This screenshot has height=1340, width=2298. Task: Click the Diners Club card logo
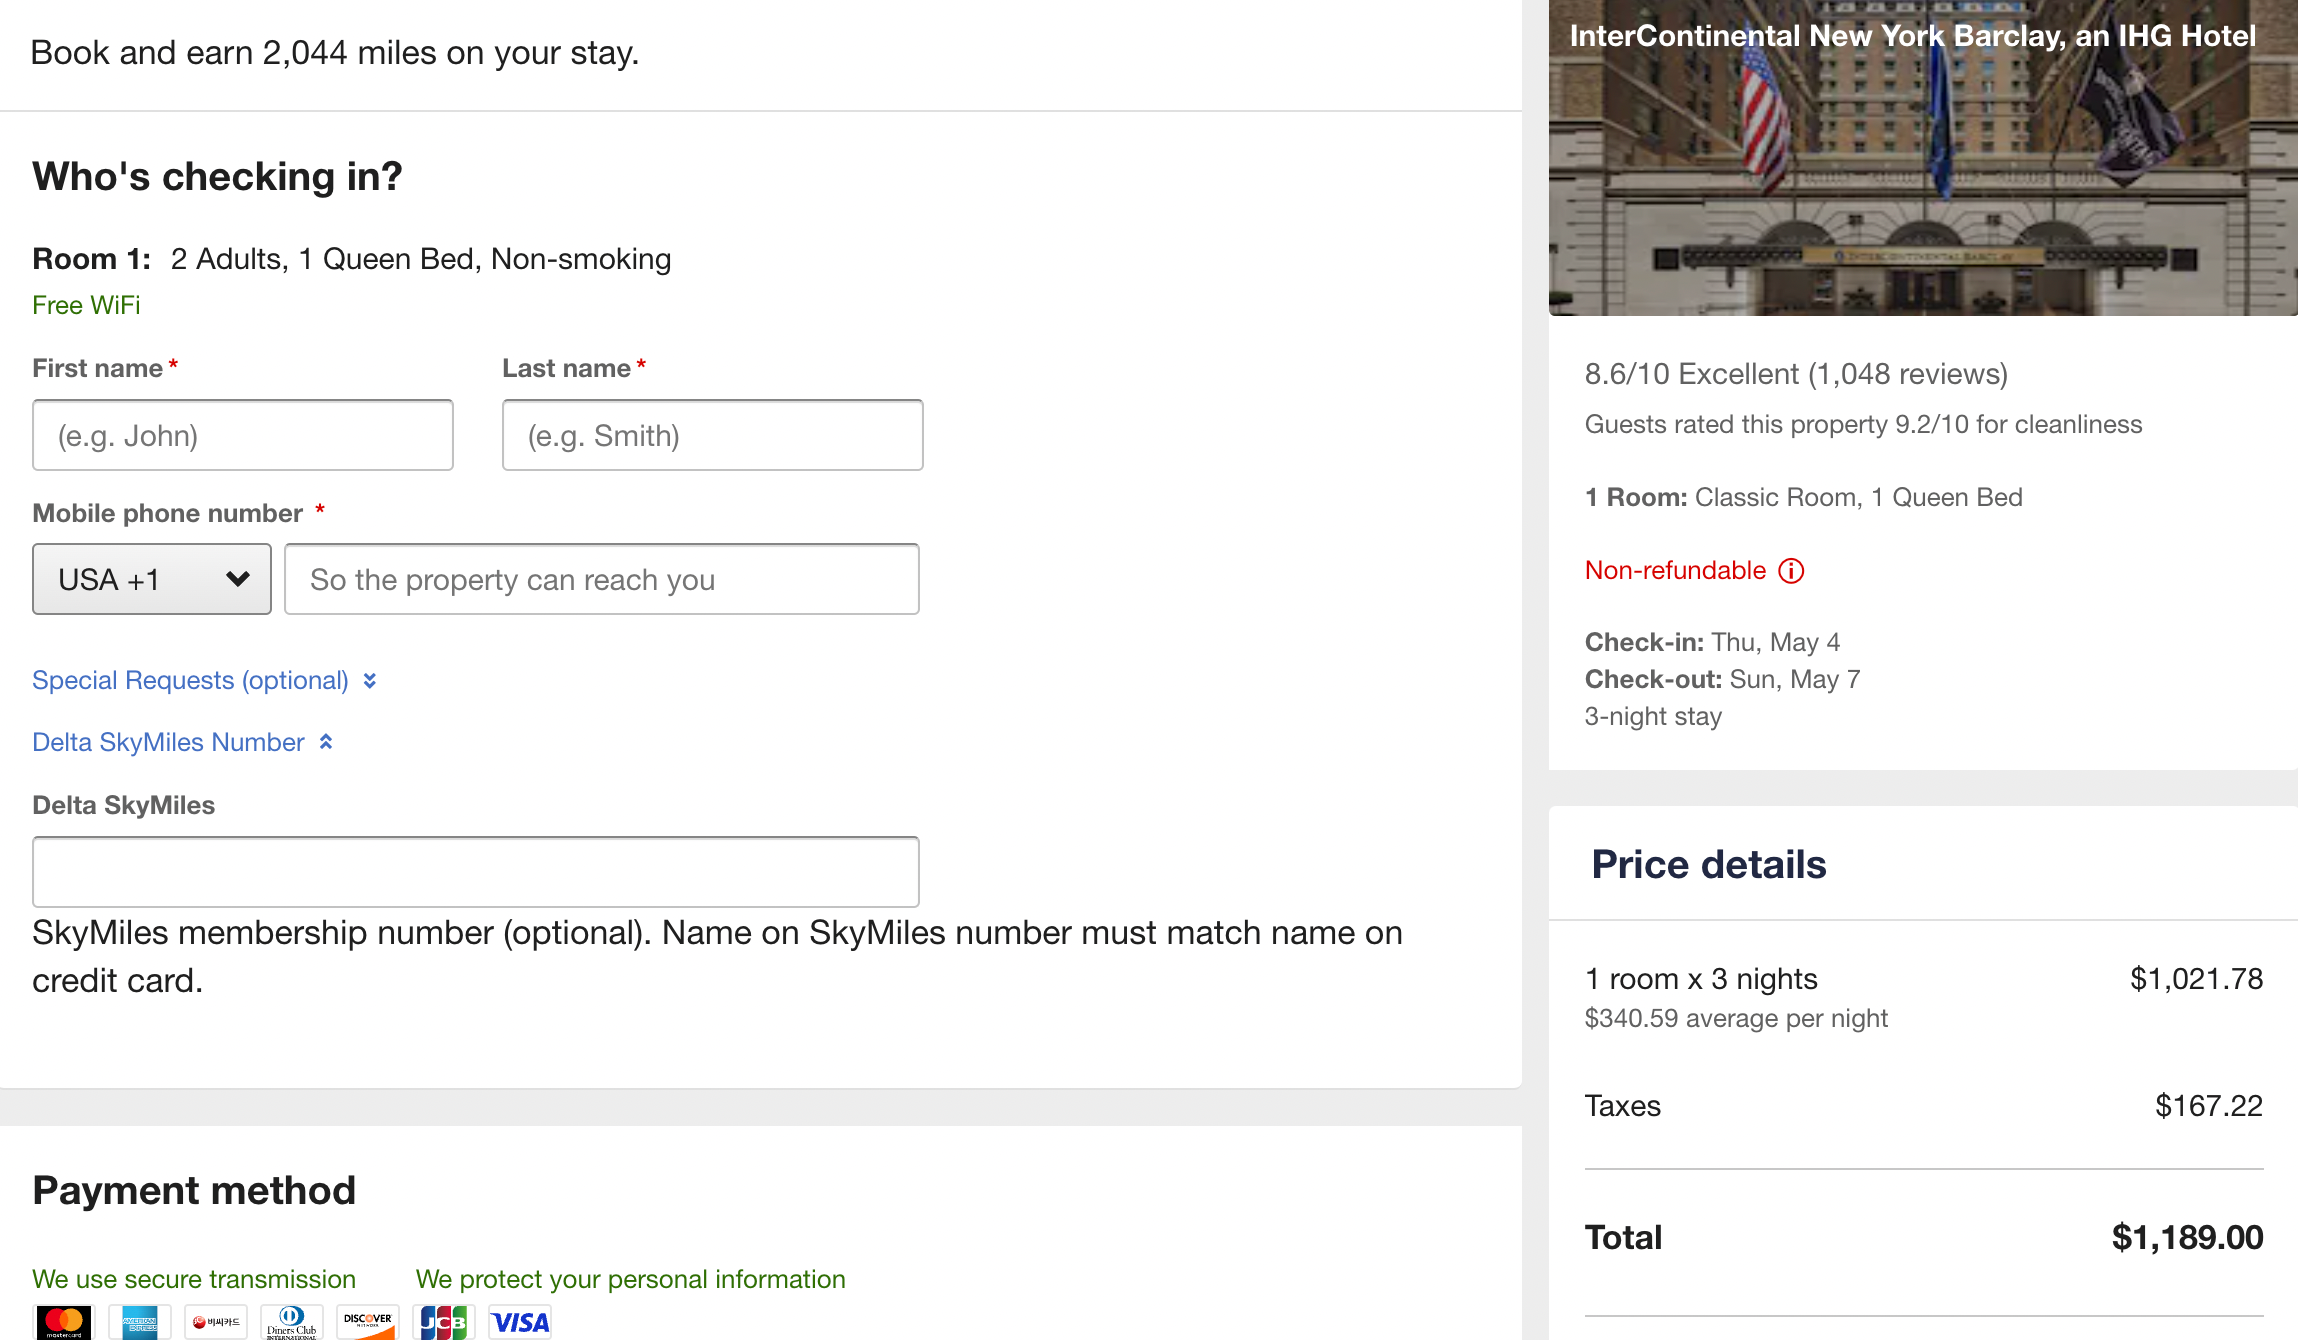292,1322
